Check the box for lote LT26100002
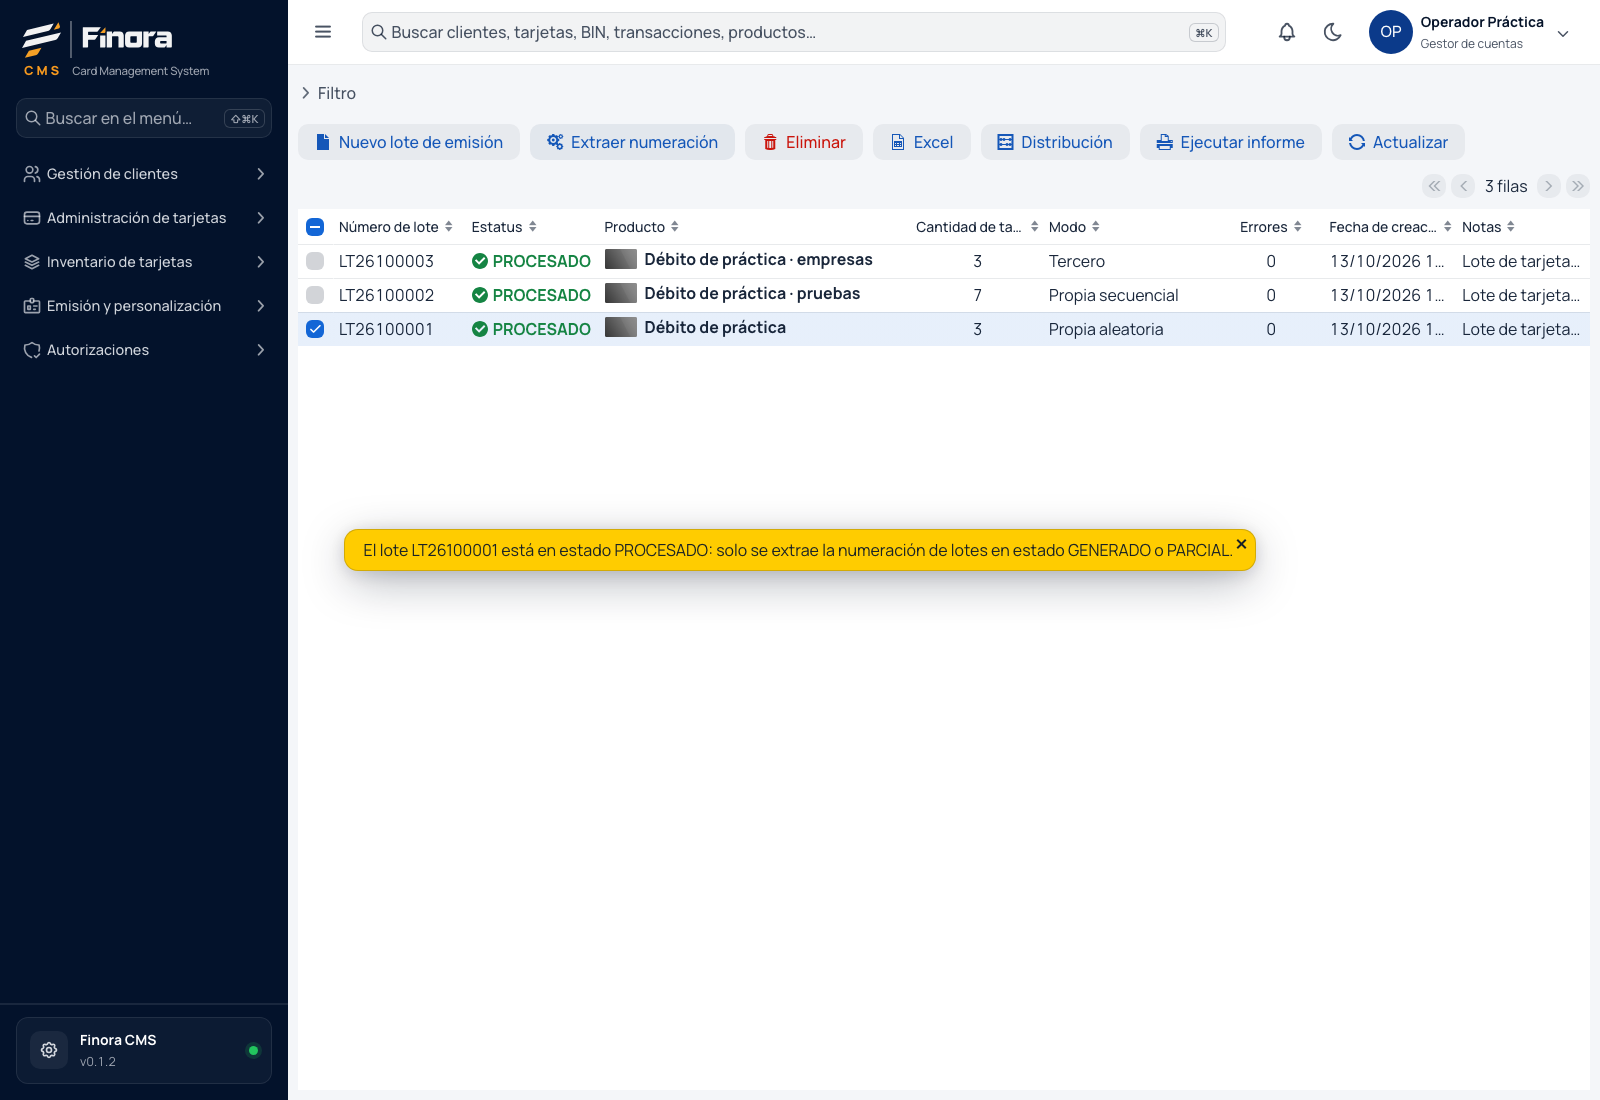This screenshot has width=1600, height=1100. click(315, 295)
